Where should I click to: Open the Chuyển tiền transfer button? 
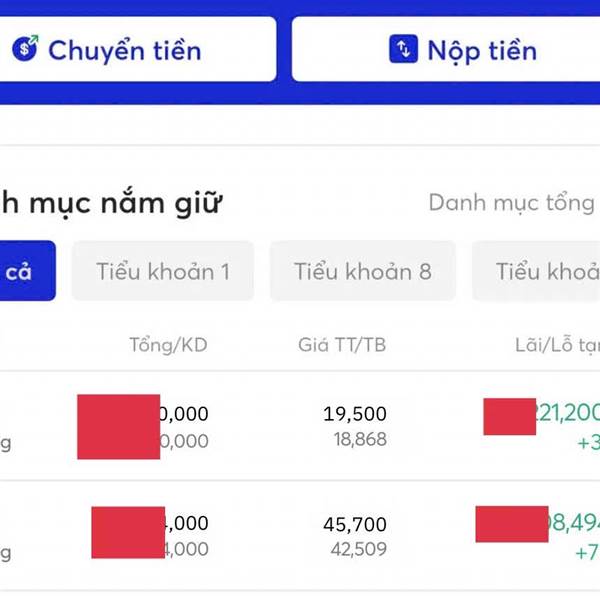(138, 49)
